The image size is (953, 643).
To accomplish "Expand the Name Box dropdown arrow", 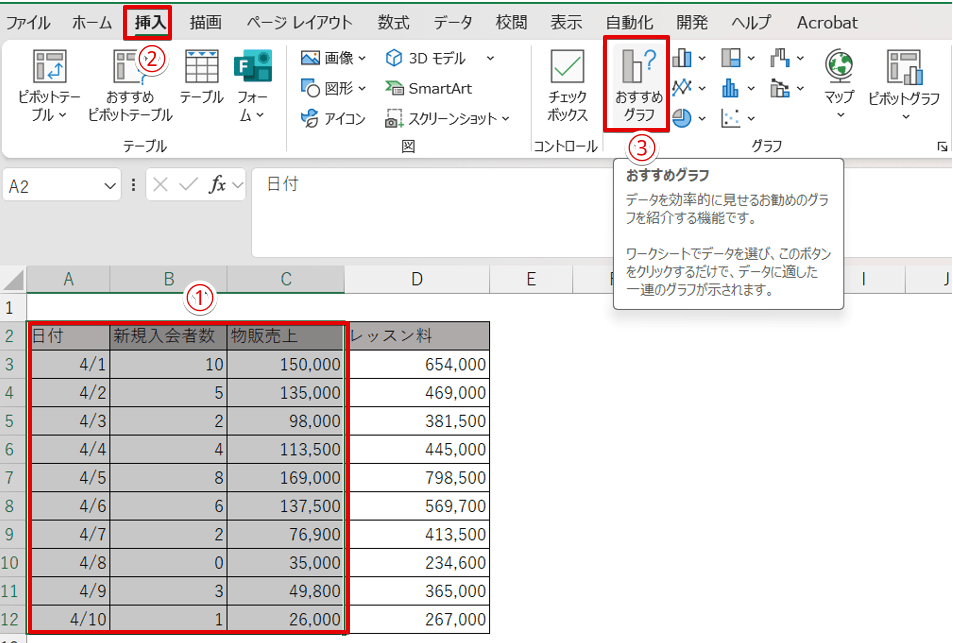I will pos(110,185).
